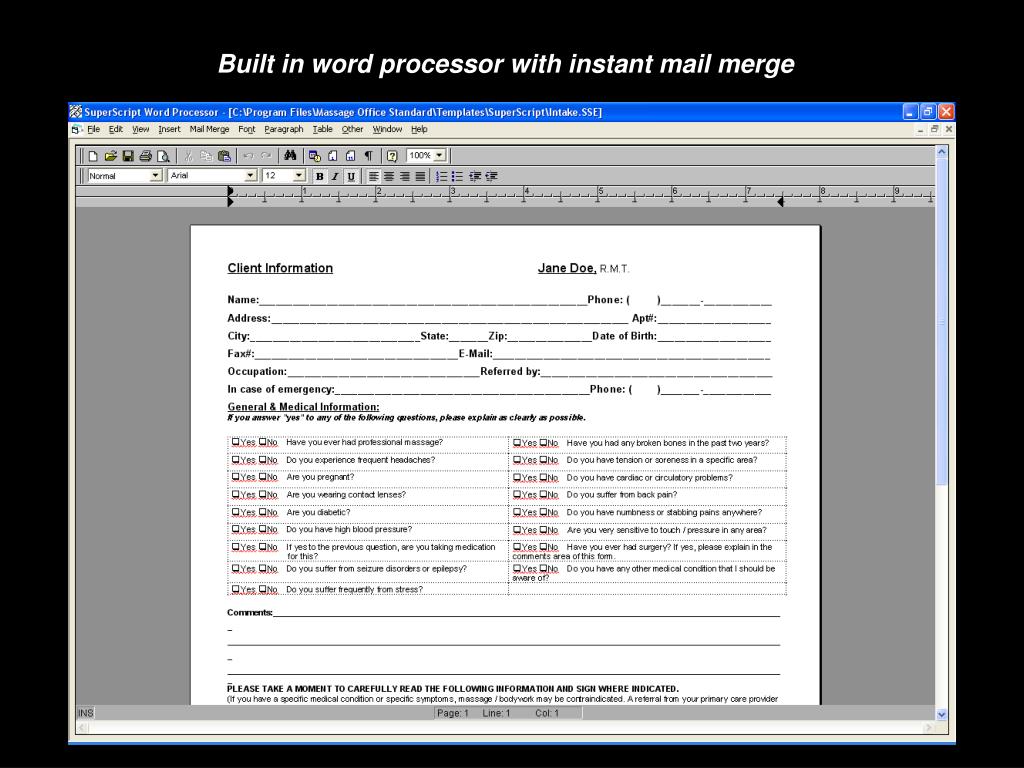1024x768 pixels.
Task: Apply a numbered list
Action: [442, 176]
